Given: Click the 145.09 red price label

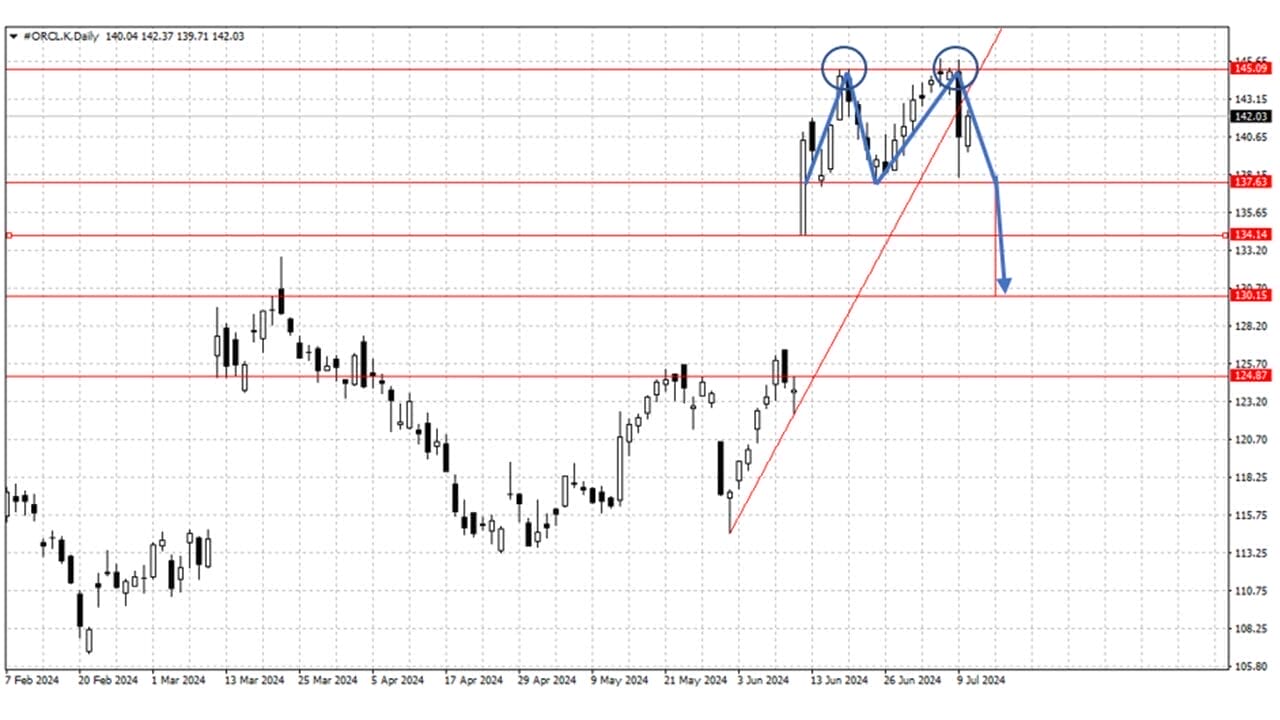Looking at the screenshot, I should click(1251, 68).
